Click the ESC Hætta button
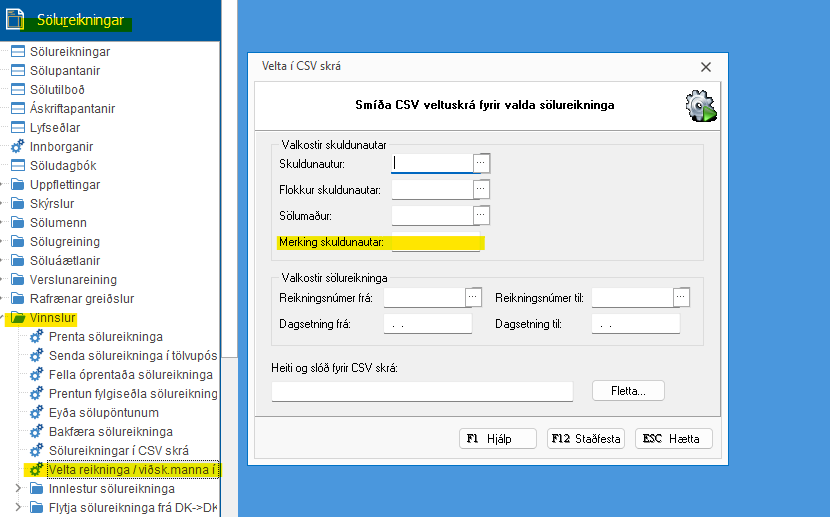 click(x=674, y=439)
